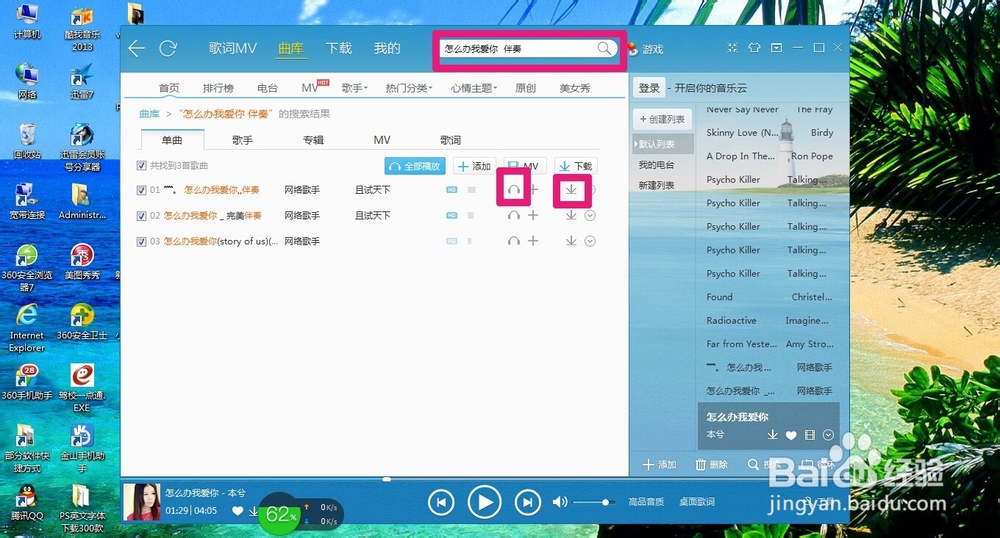Skip to next track

point(527,502)
